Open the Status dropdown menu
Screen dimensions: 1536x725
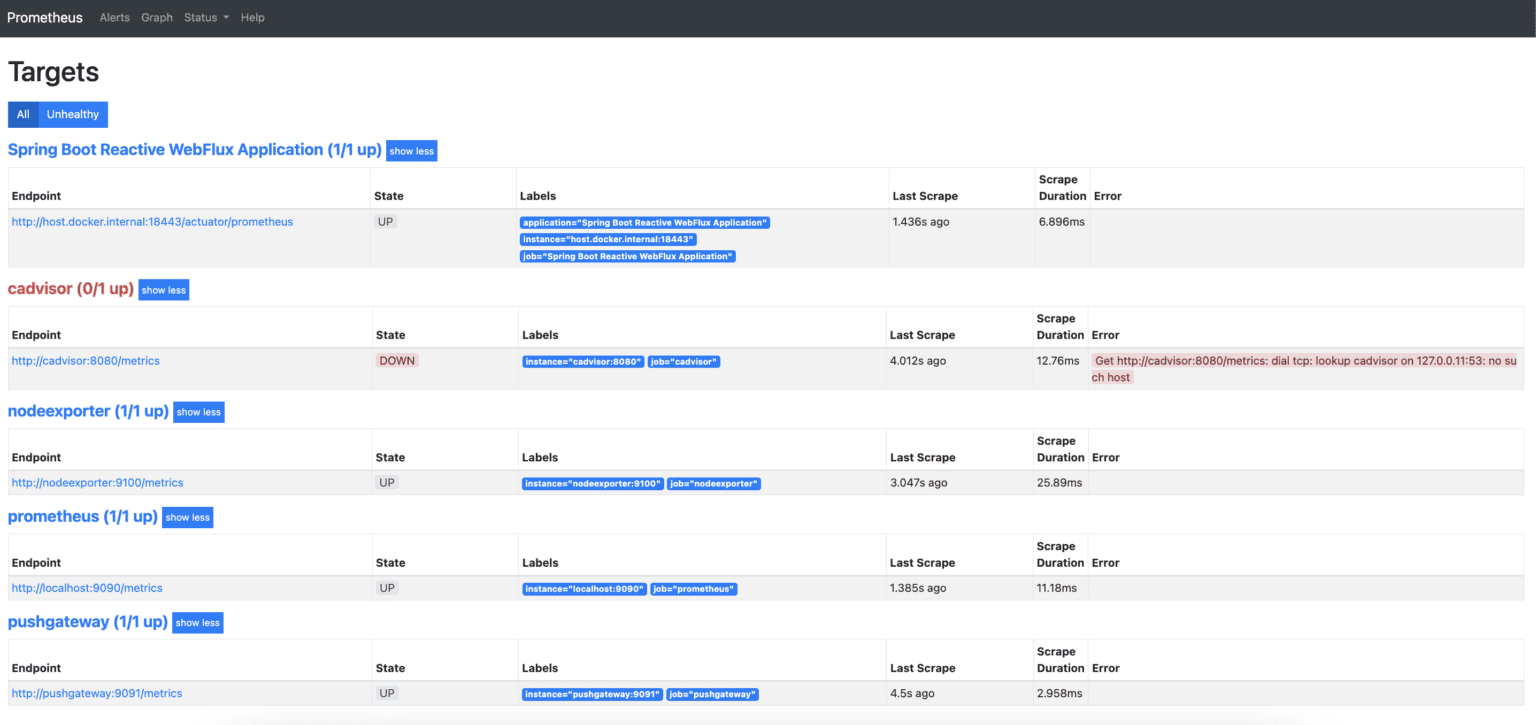pos(204,17)
